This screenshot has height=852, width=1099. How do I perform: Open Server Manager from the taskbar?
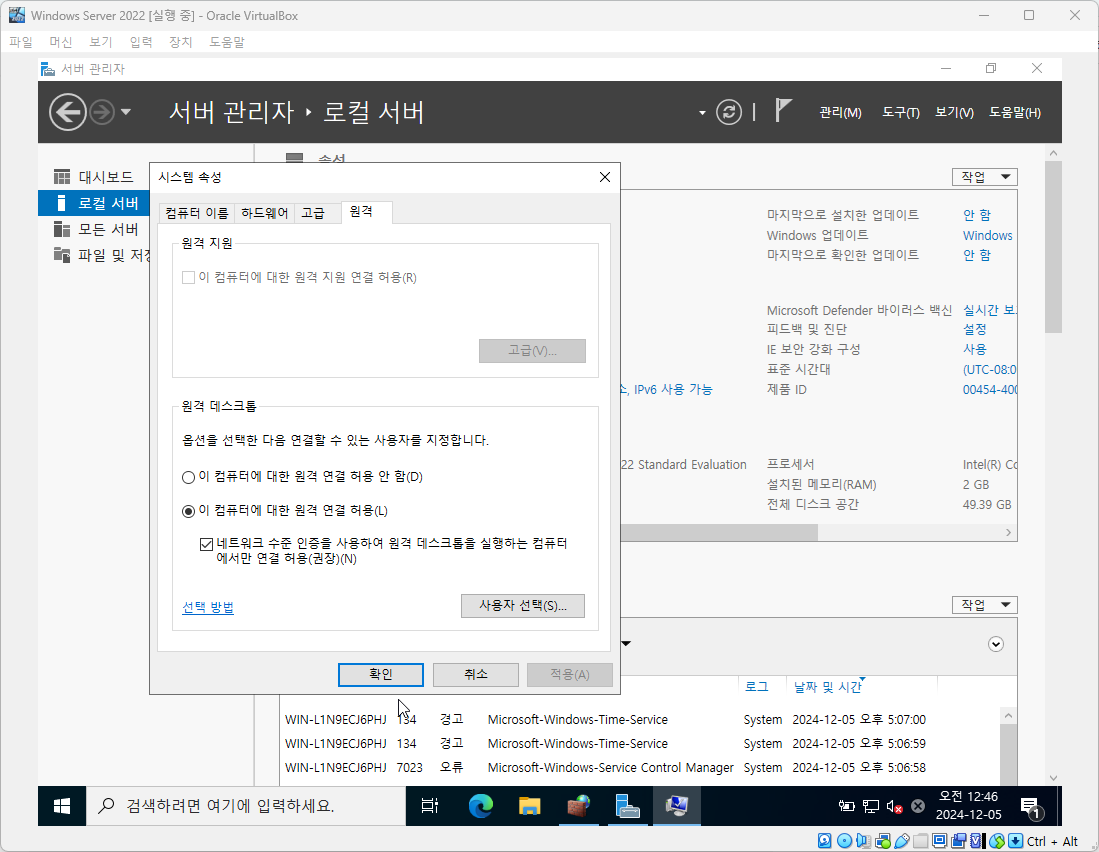click(x=627, y=806)
